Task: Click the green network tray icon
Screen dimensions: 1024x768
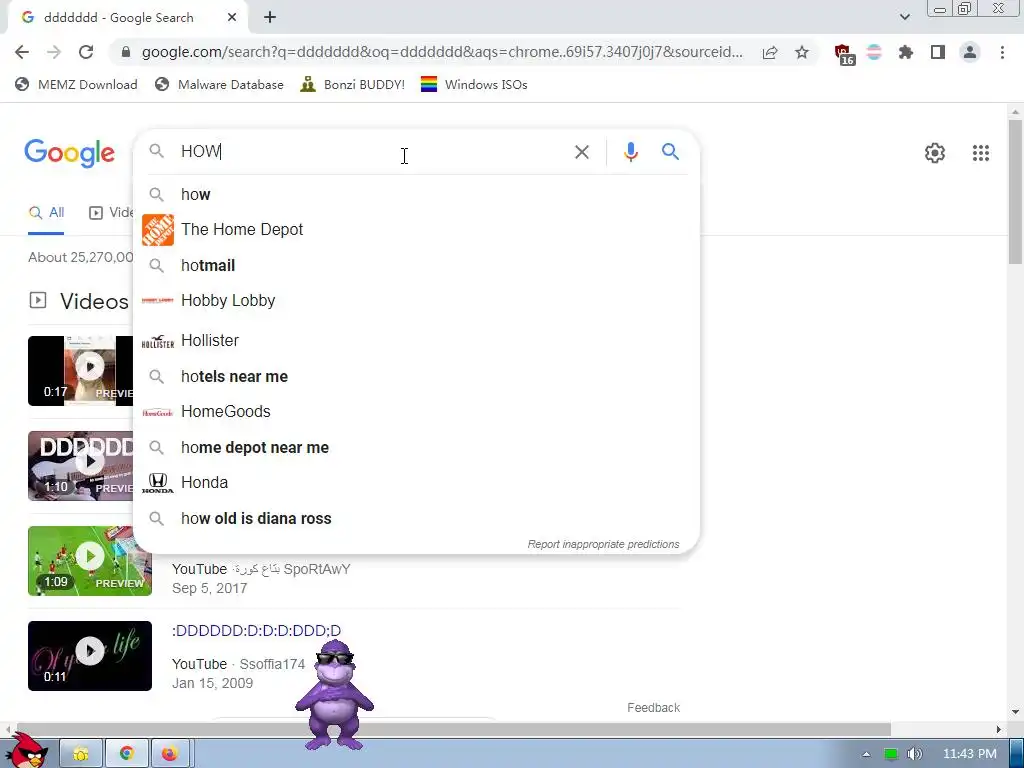Action: (891, 754)
